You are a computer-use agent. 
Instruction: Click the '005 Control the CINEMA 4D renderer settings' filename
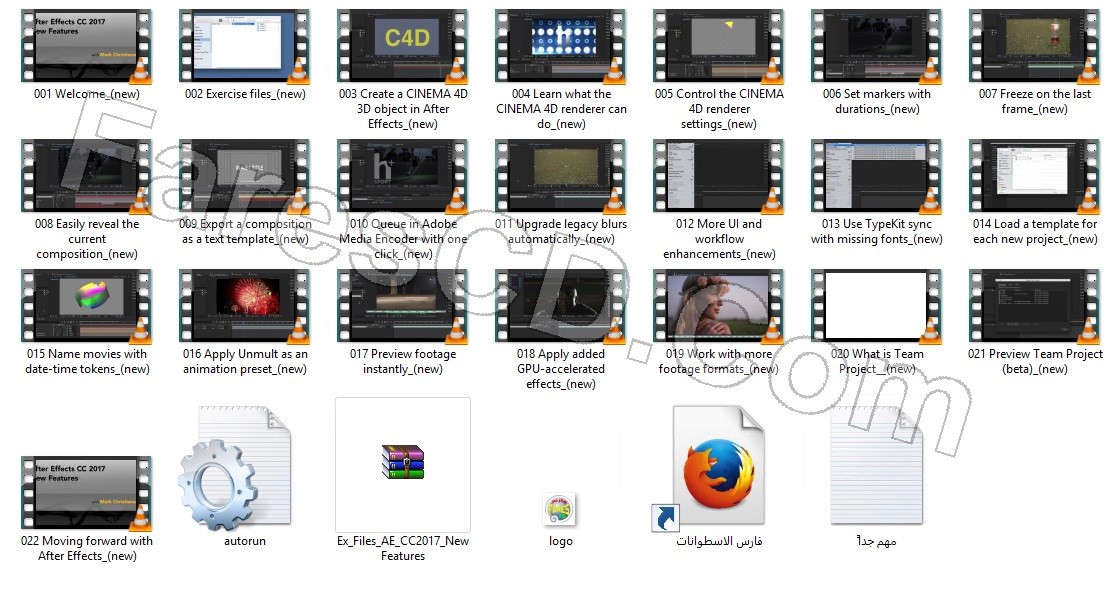[x=719, y=109]
